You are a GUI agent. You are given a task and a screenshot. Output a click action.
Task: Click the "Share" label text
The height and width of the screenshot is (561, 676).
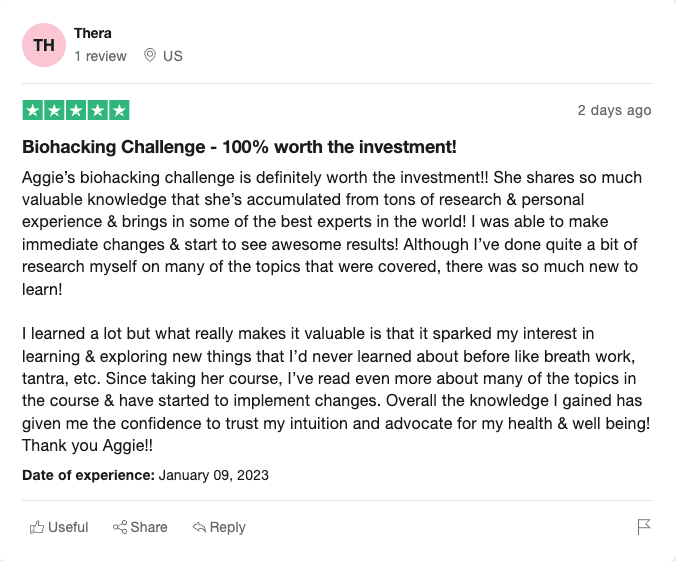click(149, 527)
